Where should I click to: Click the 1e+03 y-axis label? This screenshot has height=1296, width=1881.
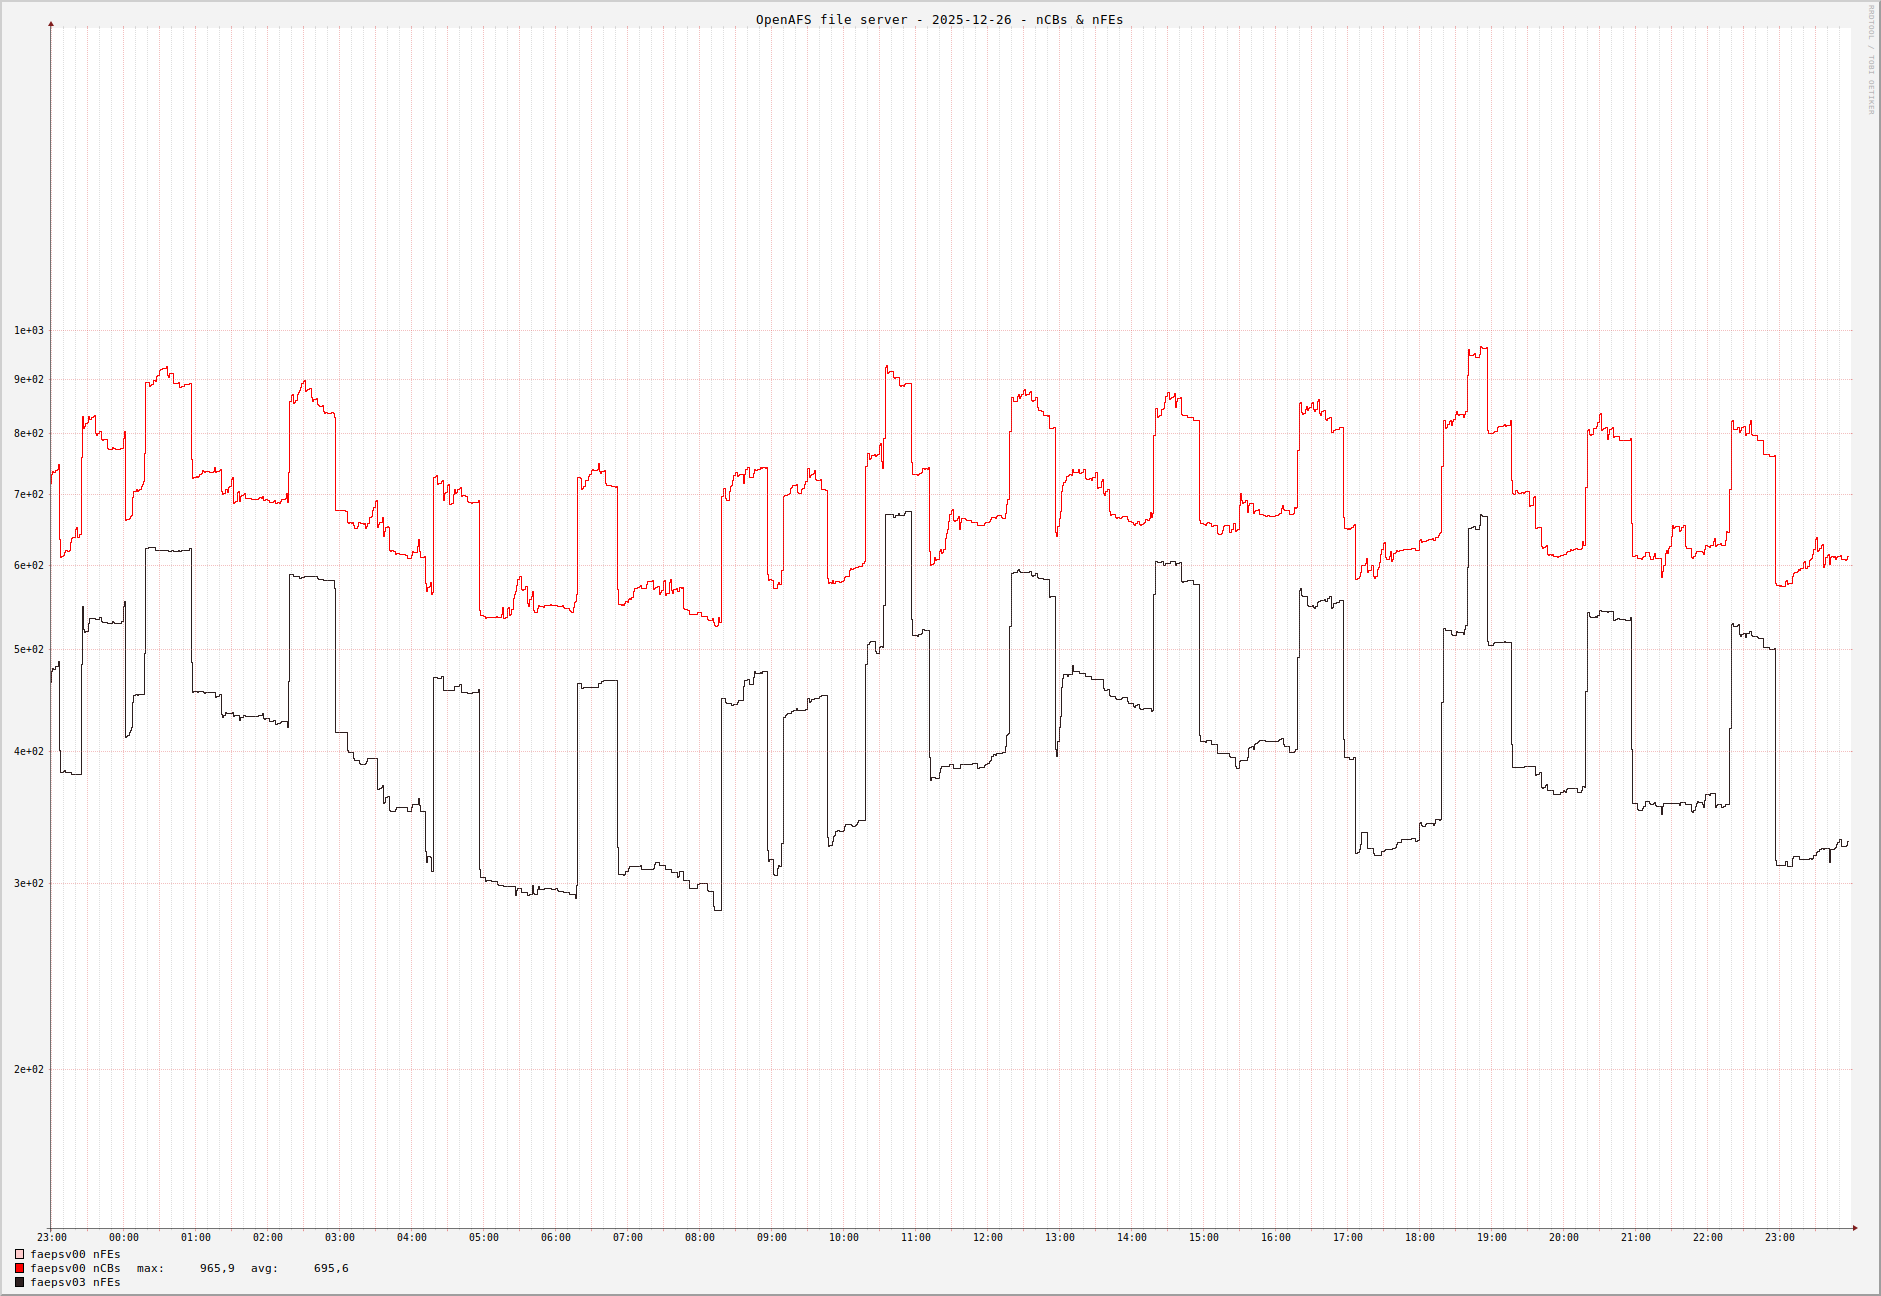28,331
